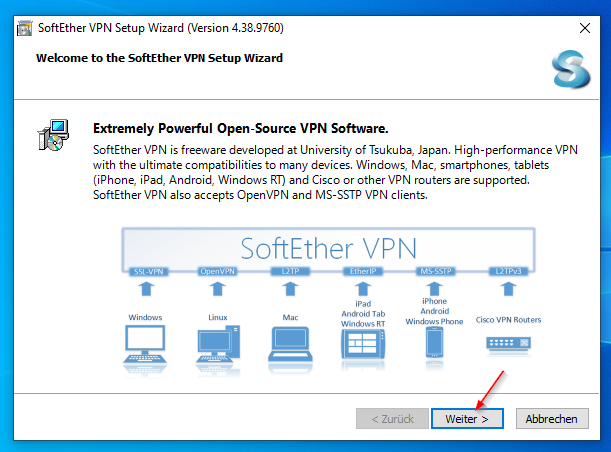Click the large SoftEther VPN banner text
This screenshot has width=611, height=452.
[x=328, y=248]
